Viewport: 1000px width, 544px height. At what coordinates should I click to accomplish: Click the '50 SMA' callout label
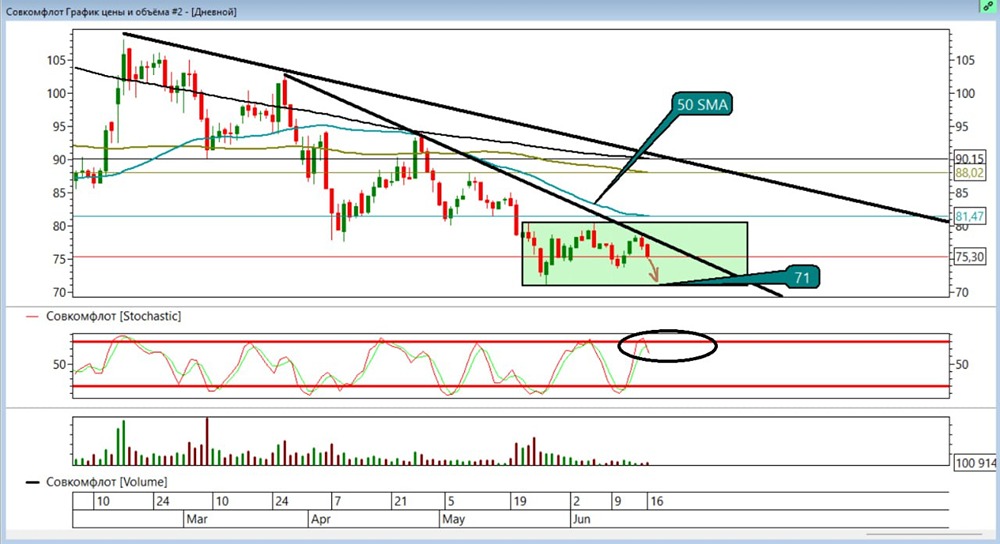click(702, 104)
